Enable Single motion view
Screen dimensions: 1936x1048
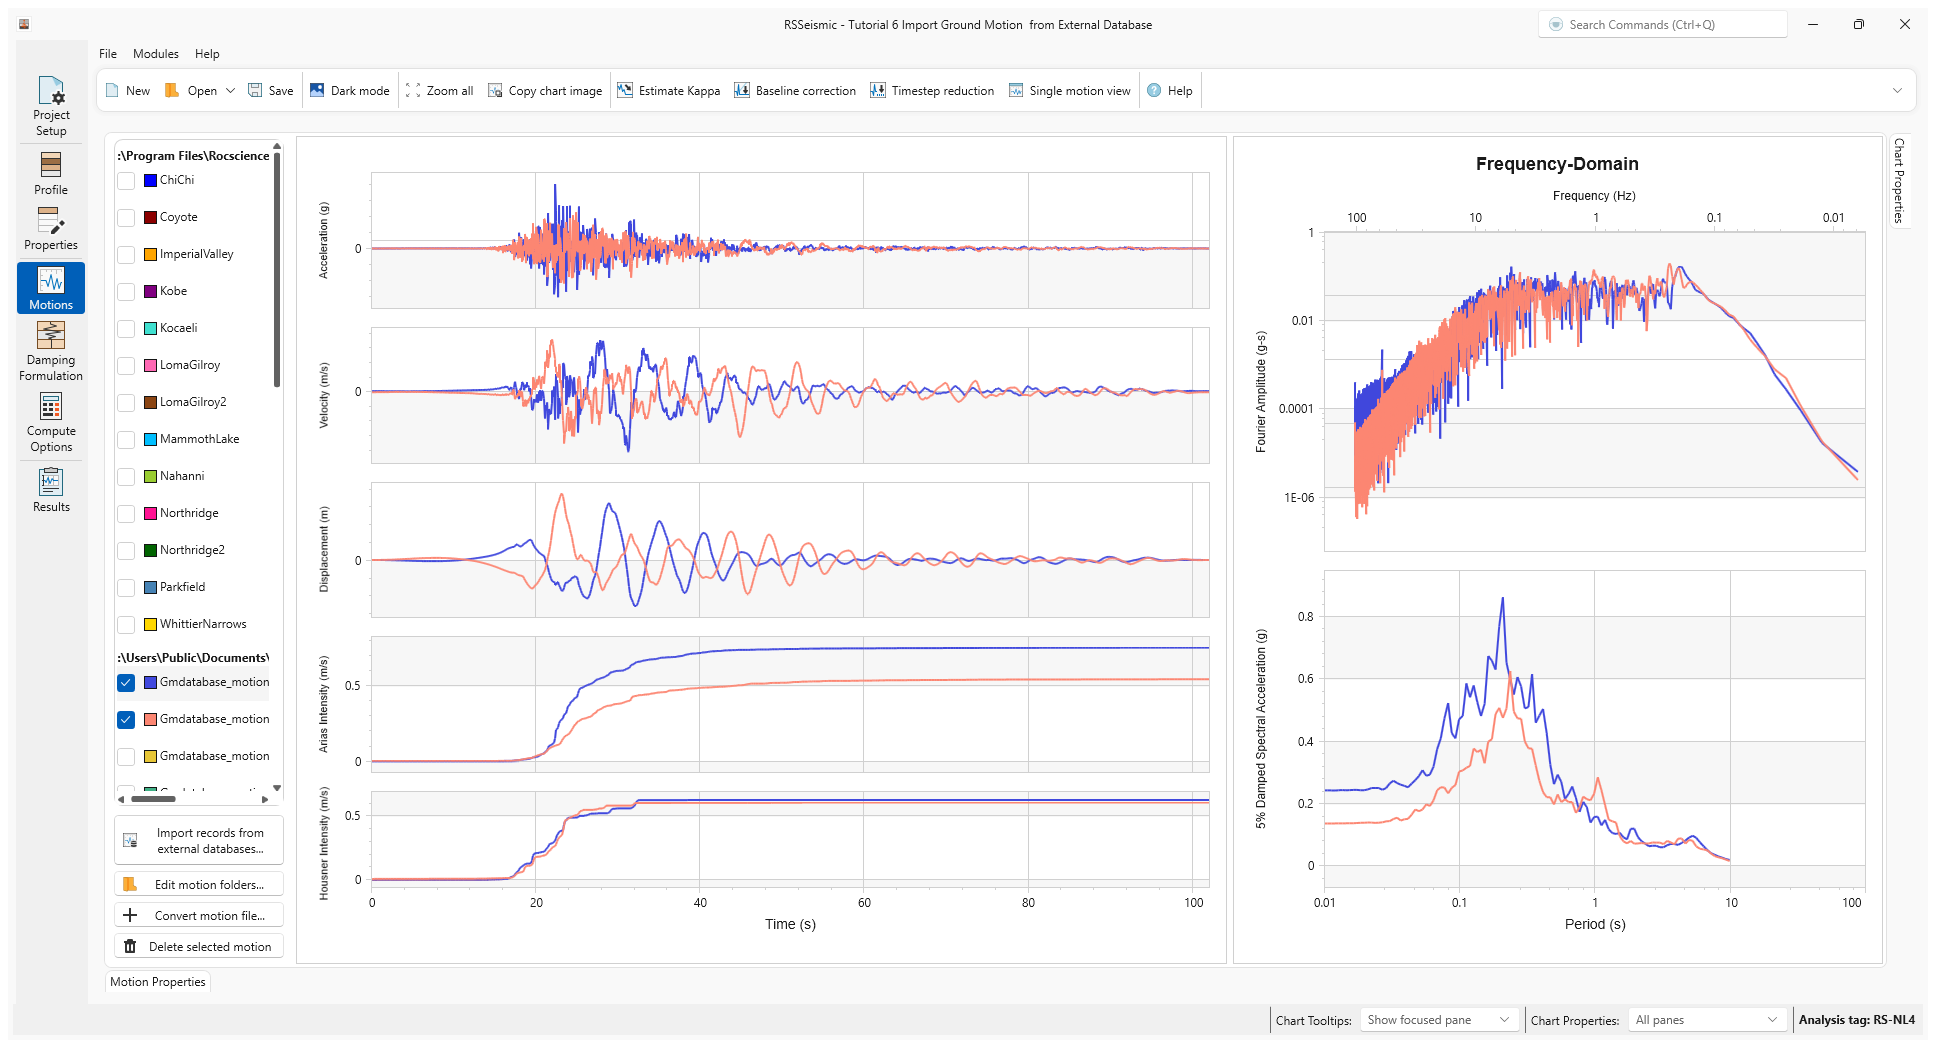pyautogui.click(x=1068, y=90)
